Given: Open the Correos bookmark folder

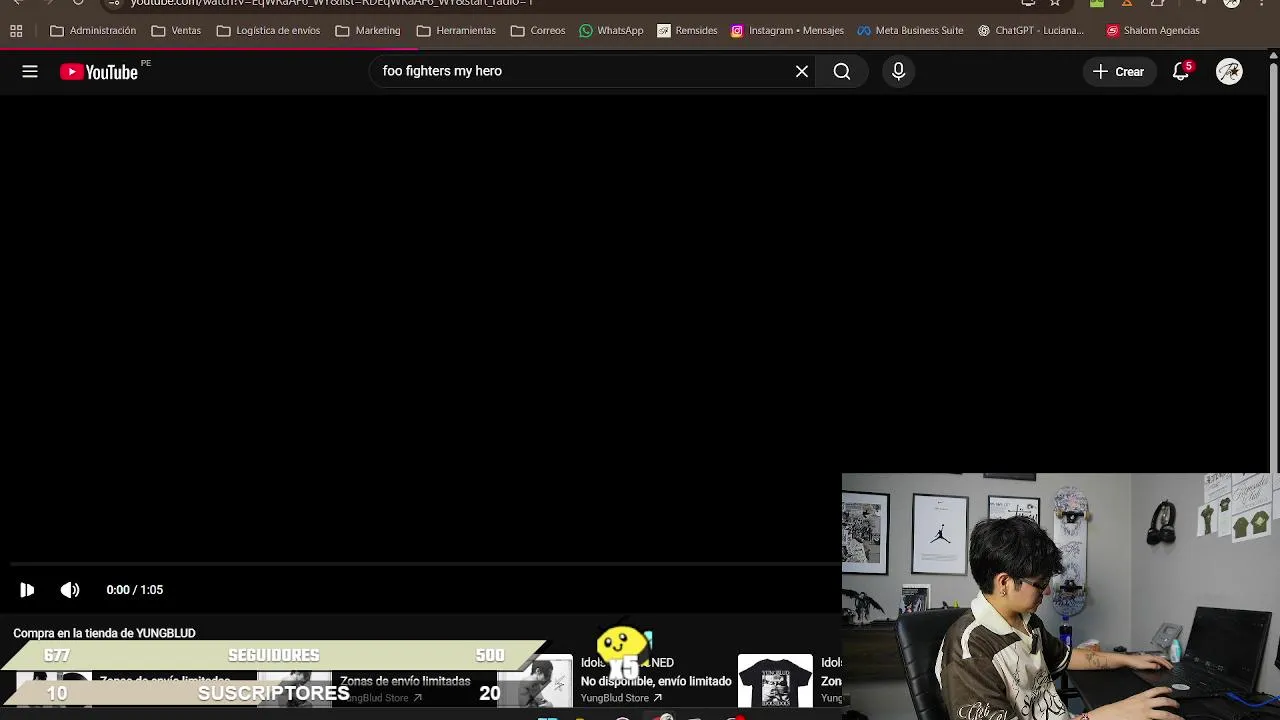Looking at the screenshot, I should click(538, 31).
